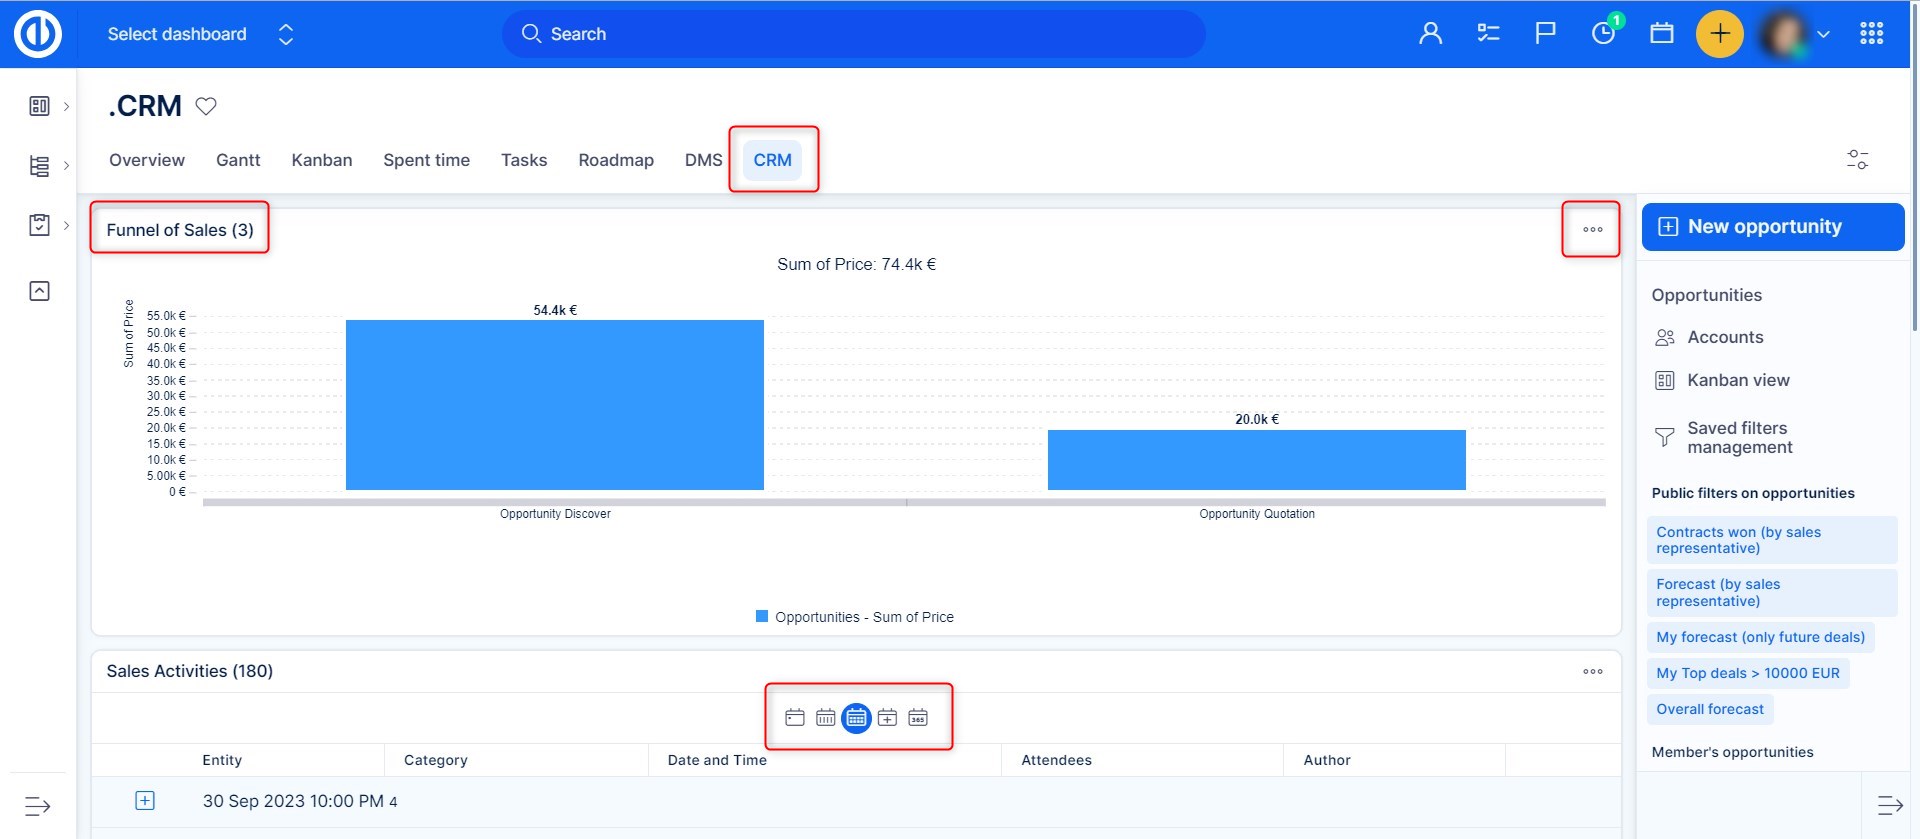Open the calendar icon in top bar
The height and width of the screenshot is (839, 1920).
coord(1661,34)
